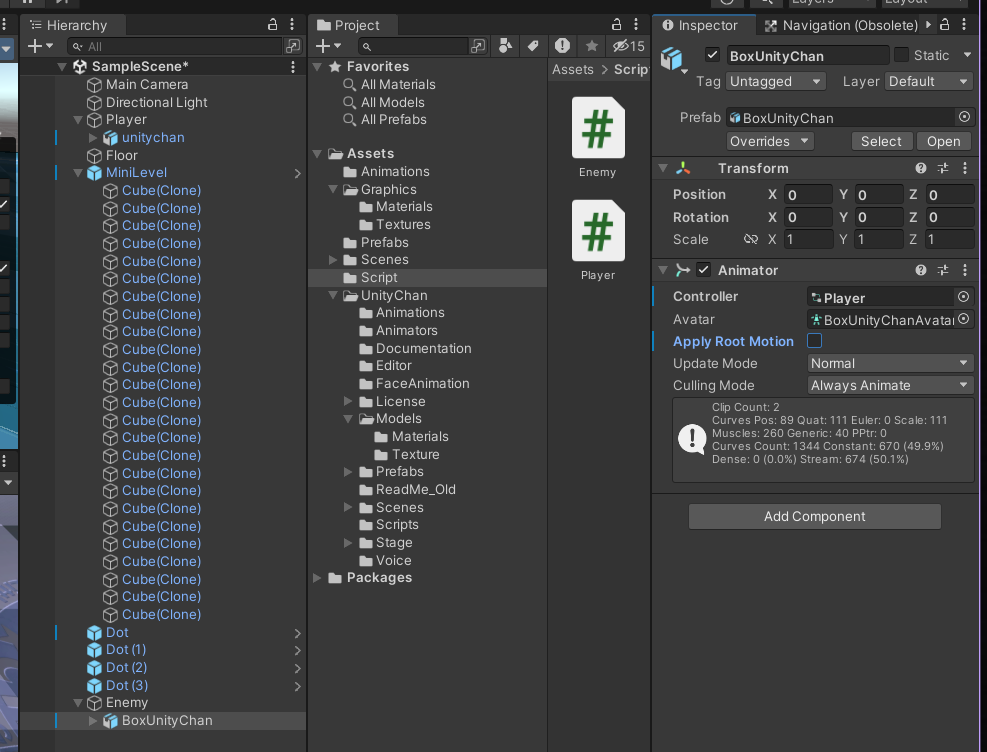Image resolution: width=987 pixels, height=752 pixels.
Task: Select Main Camera in the Hierarchy
Action: (146, 84)
